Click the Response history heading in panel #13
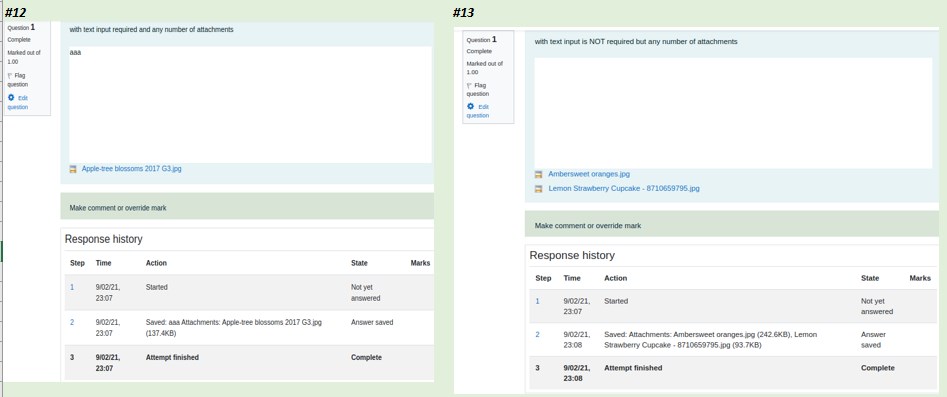 point(572,255)
